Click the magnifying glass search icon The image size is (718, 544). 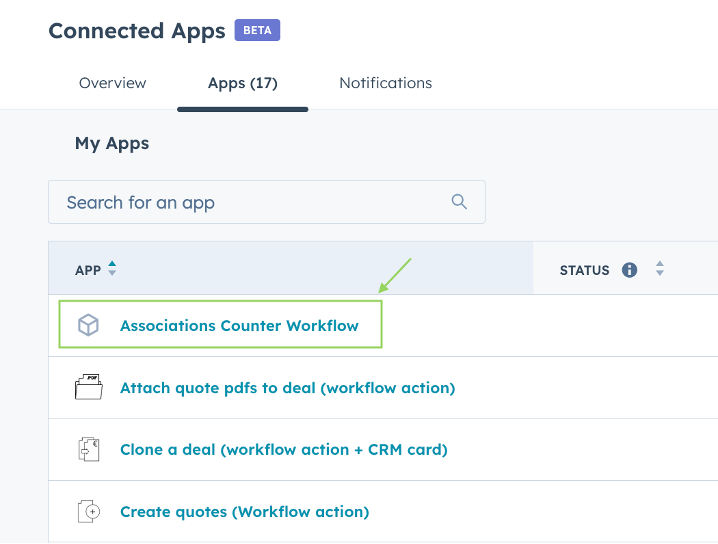459,202
